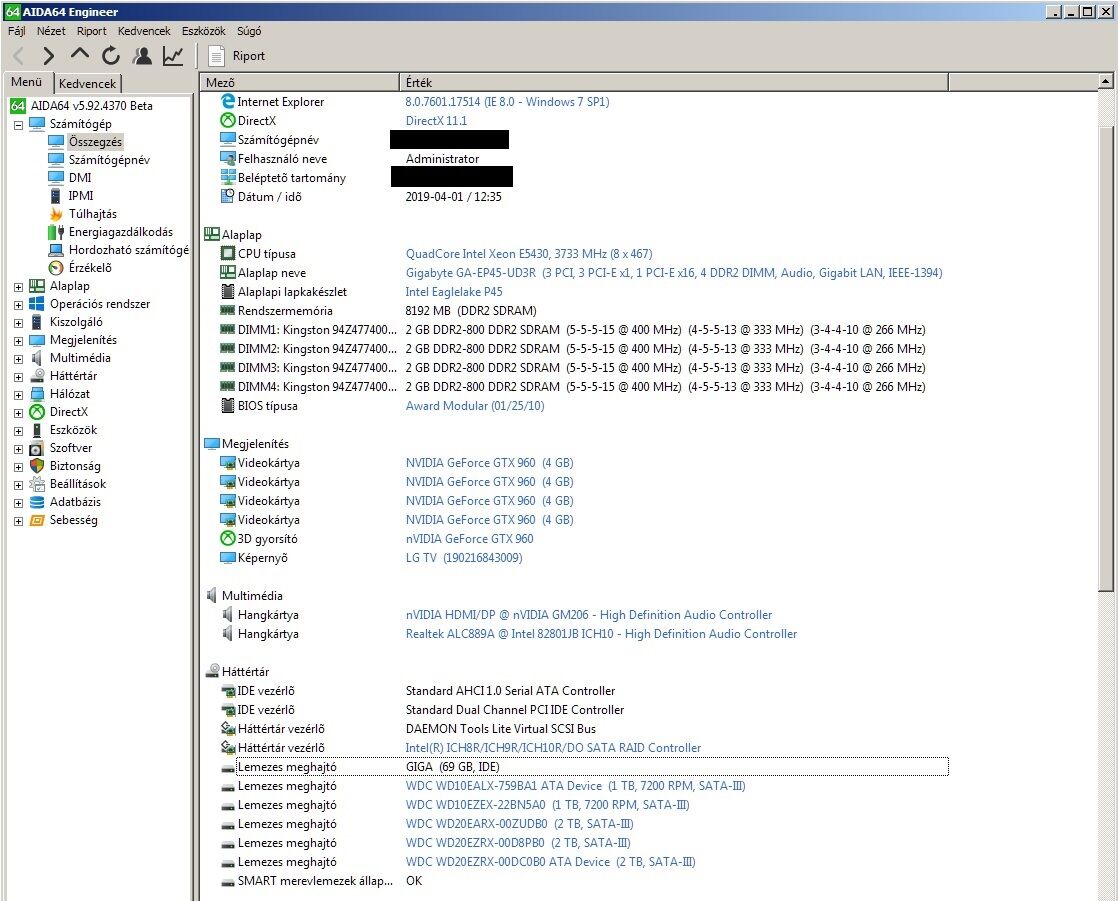This screenshot has width=1118, height=901.
Task: Select the Administrator username value
Action: coord(442,159)
